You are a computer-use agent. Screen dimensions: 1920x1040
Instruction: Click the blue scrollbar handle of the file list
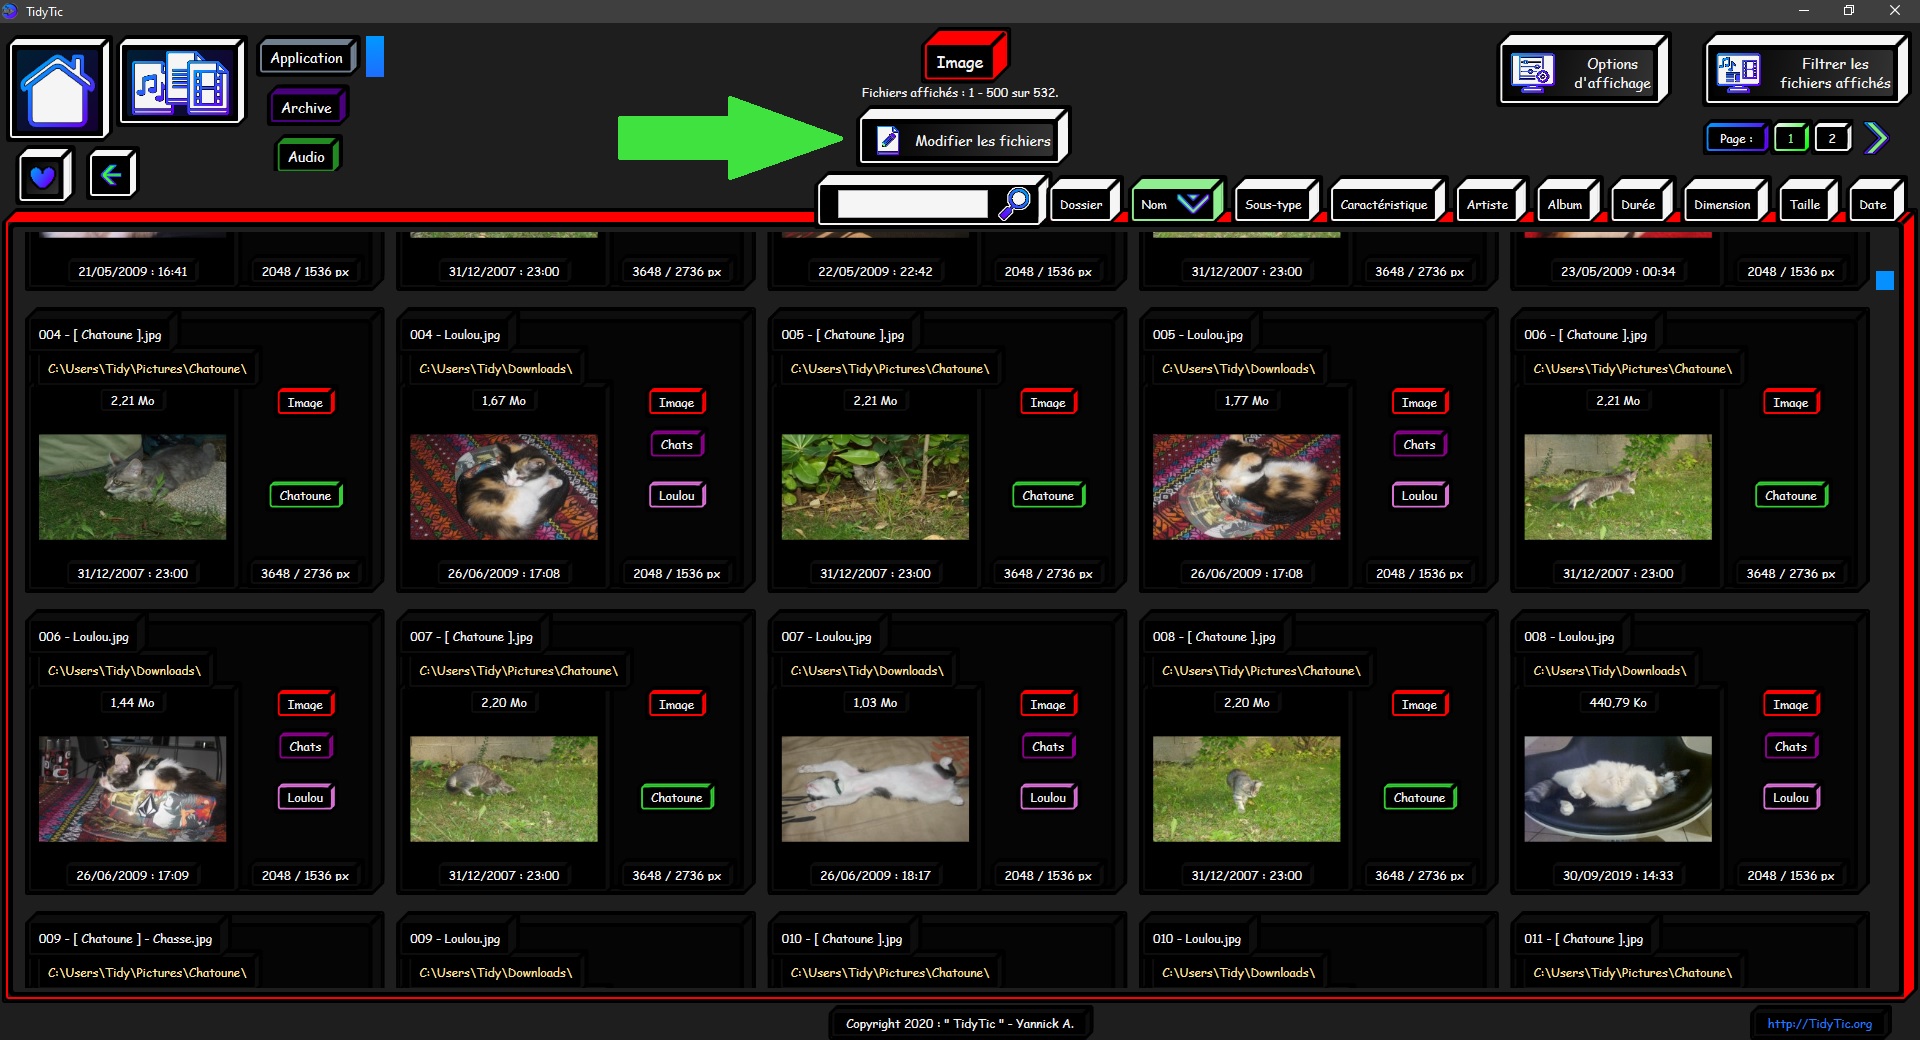pyautogui.click(x=1885, y=281)
